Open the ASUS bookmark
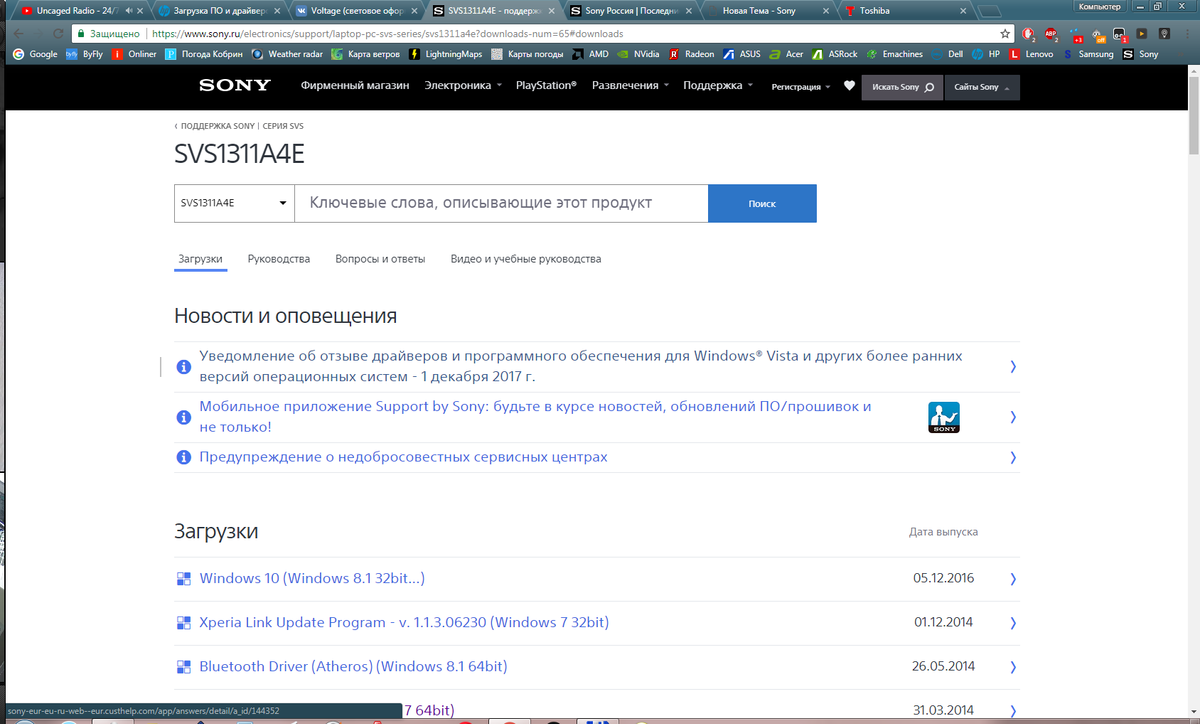Image resolution: width=1200 pixels, height=724 pixels. pyautogui.click(x=742, y=54)
